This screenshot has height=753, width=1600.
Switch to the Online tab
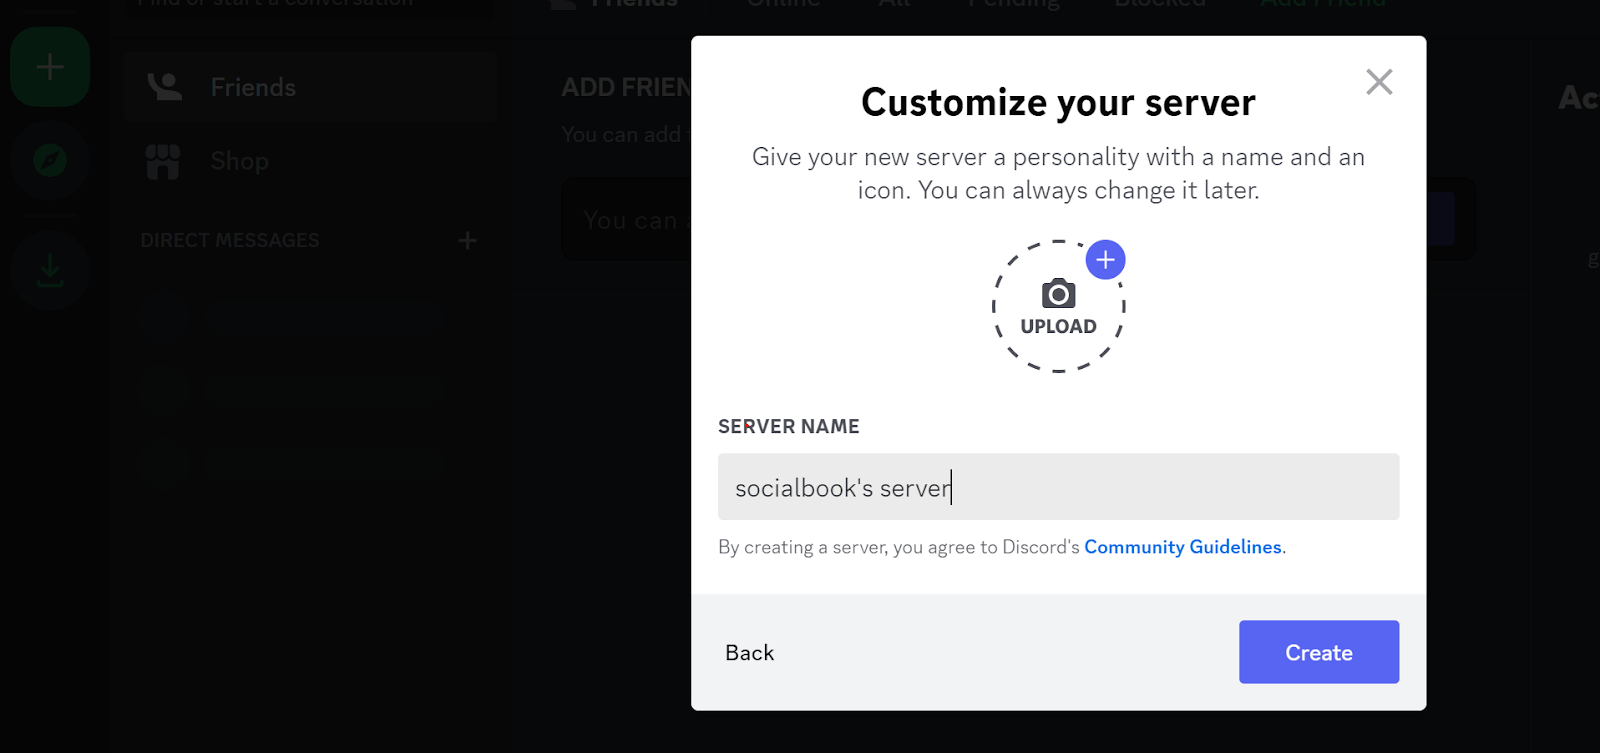(783, 5)
